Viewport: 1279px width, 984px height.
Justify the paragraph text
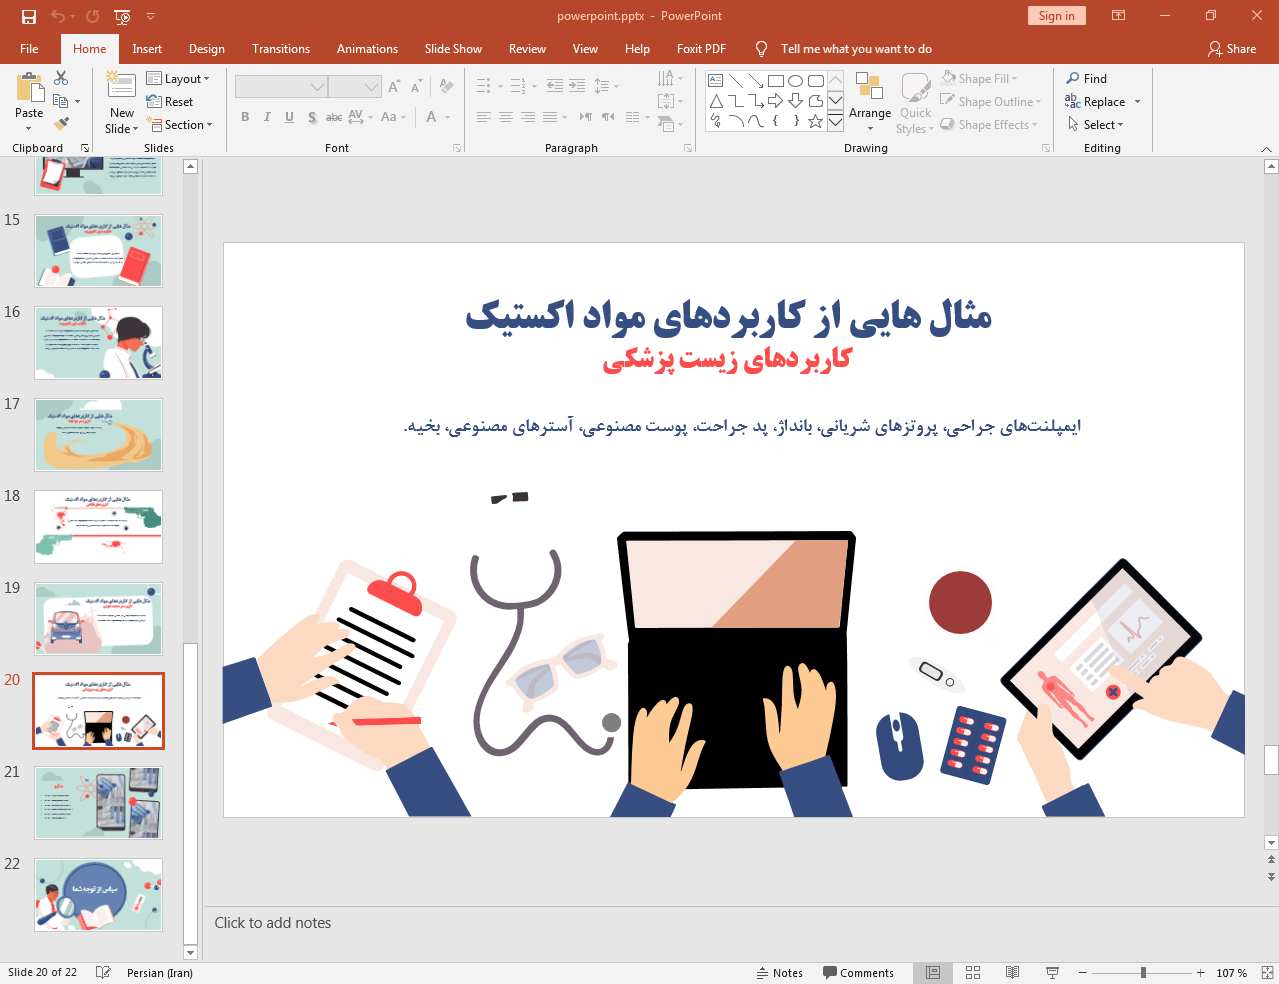(550, 117)
